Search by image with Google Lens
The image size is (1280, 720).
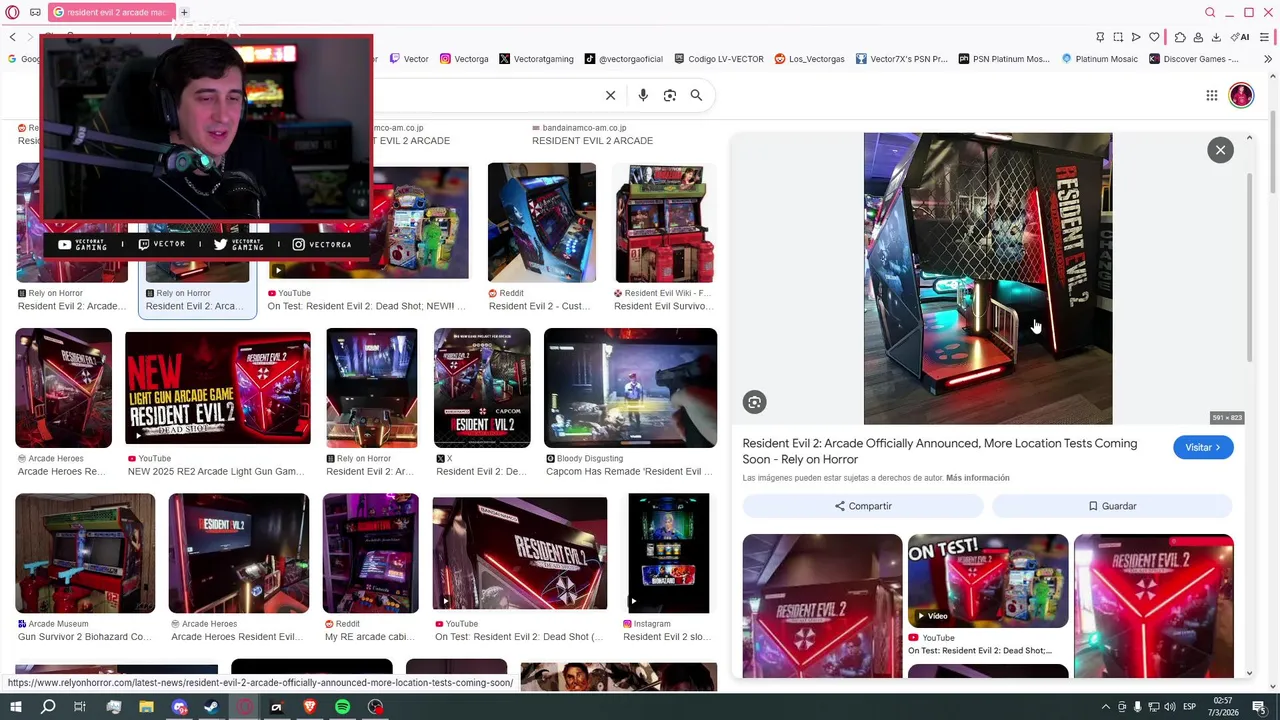(x=670, y=95)
